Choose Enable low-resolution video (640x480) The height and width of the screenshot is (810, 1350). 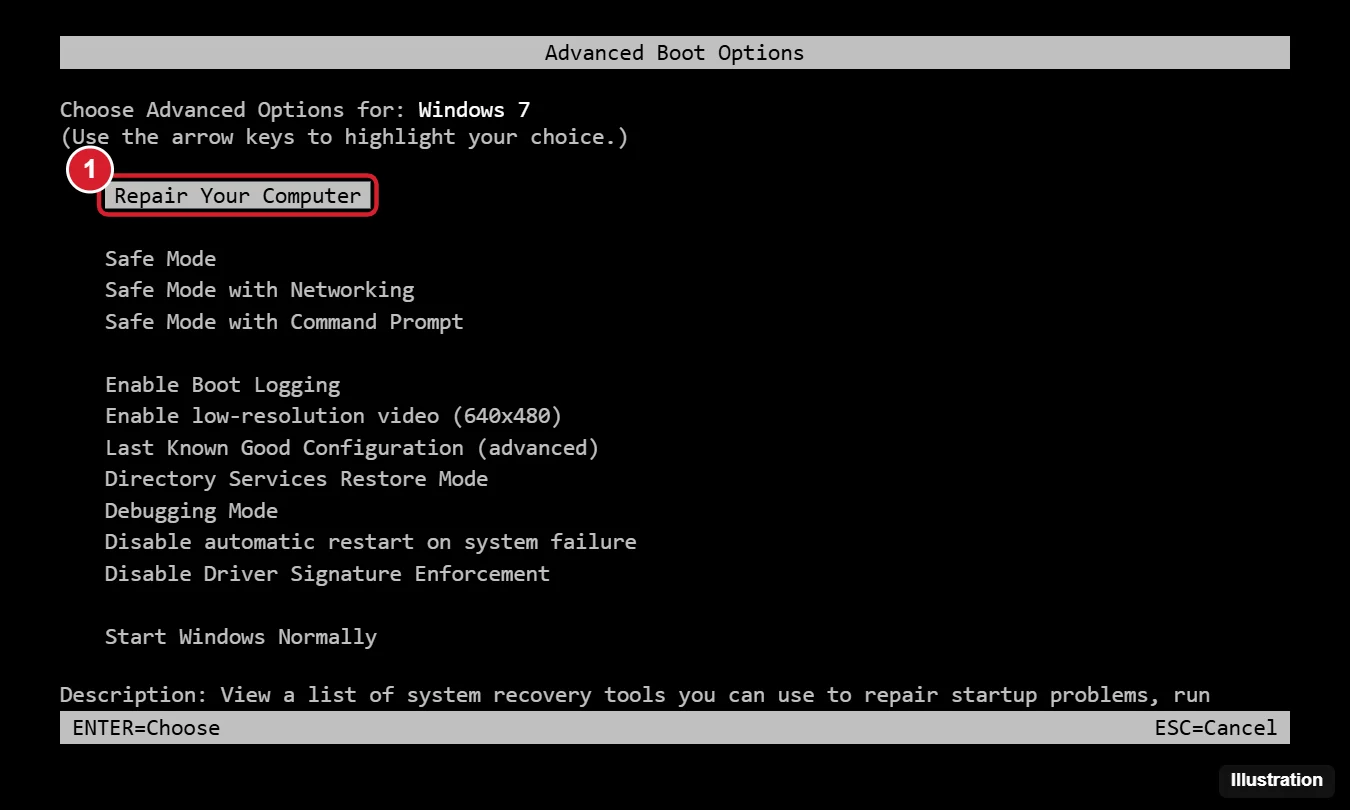[x=333, y=416]
